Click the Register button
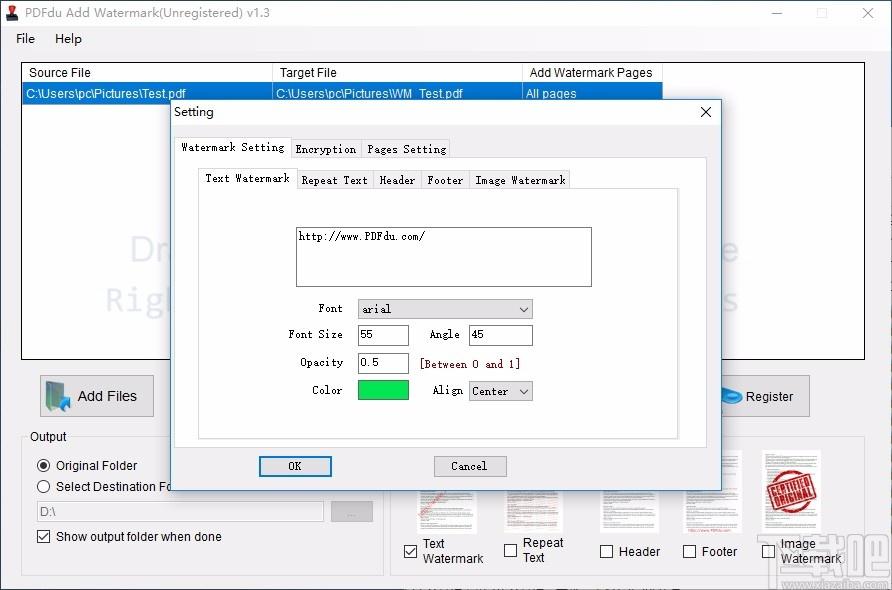Screen dimensions: 892x590 765,396
